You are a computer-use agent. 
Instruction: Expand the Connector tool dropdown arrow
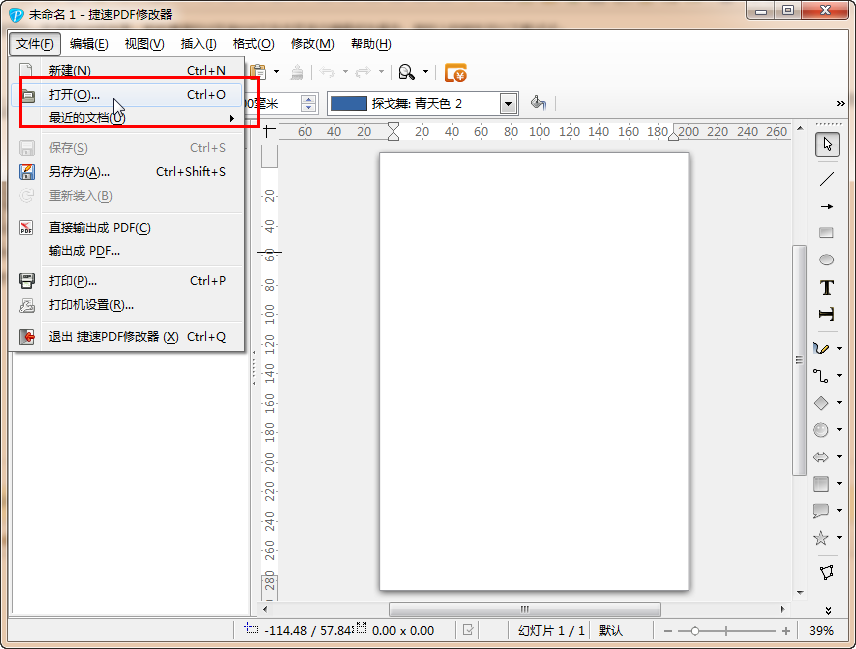pyautogui.click(x=840, y=376)
